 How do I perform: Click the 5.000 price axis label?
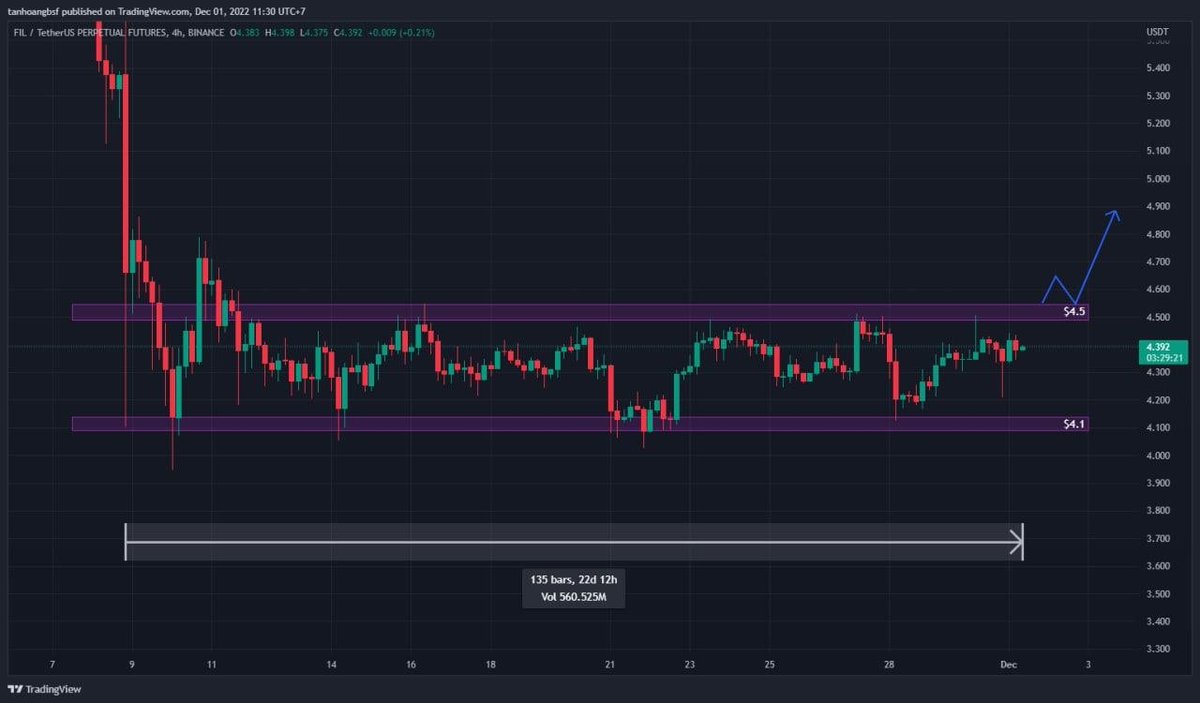click(x=1158, y=179)
